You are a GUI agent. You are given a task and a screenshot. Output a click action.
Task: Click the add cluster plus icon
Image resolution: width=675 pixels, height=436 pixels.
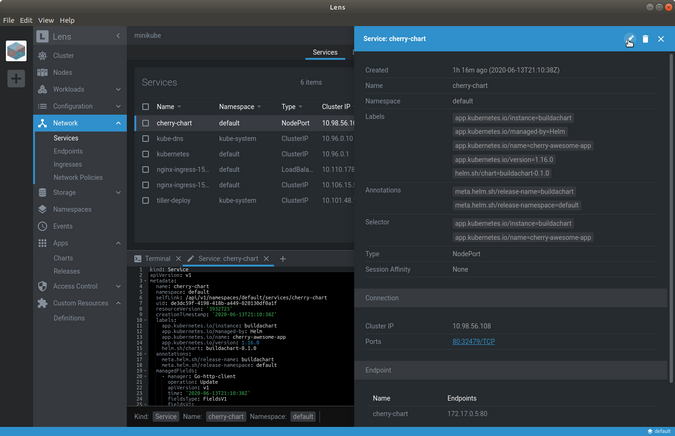(x=16, y=78)
